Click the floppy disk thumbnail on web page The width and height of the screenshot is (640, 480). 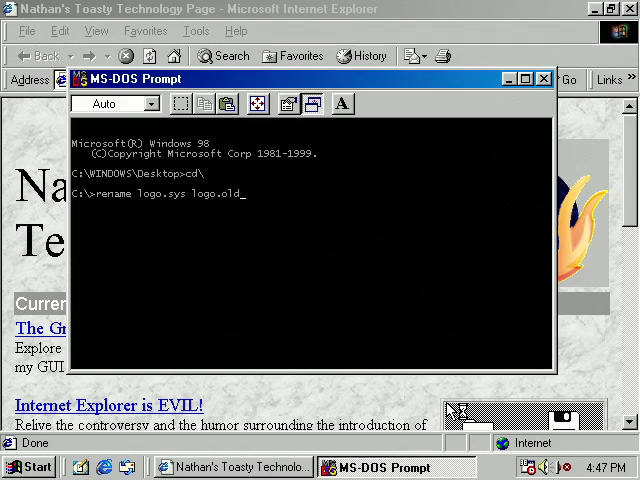(x=563, y=420)
